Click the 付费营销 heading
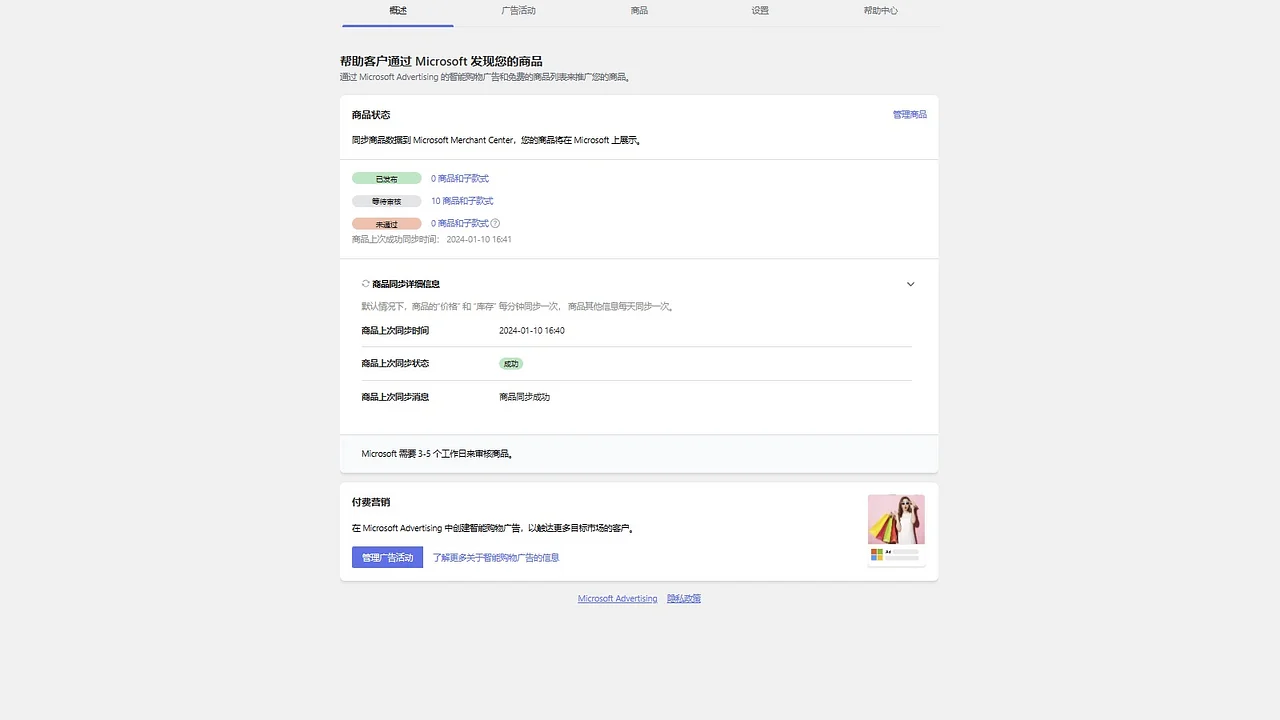Screen dimensions: 1280x720 [x=371, y=502]
